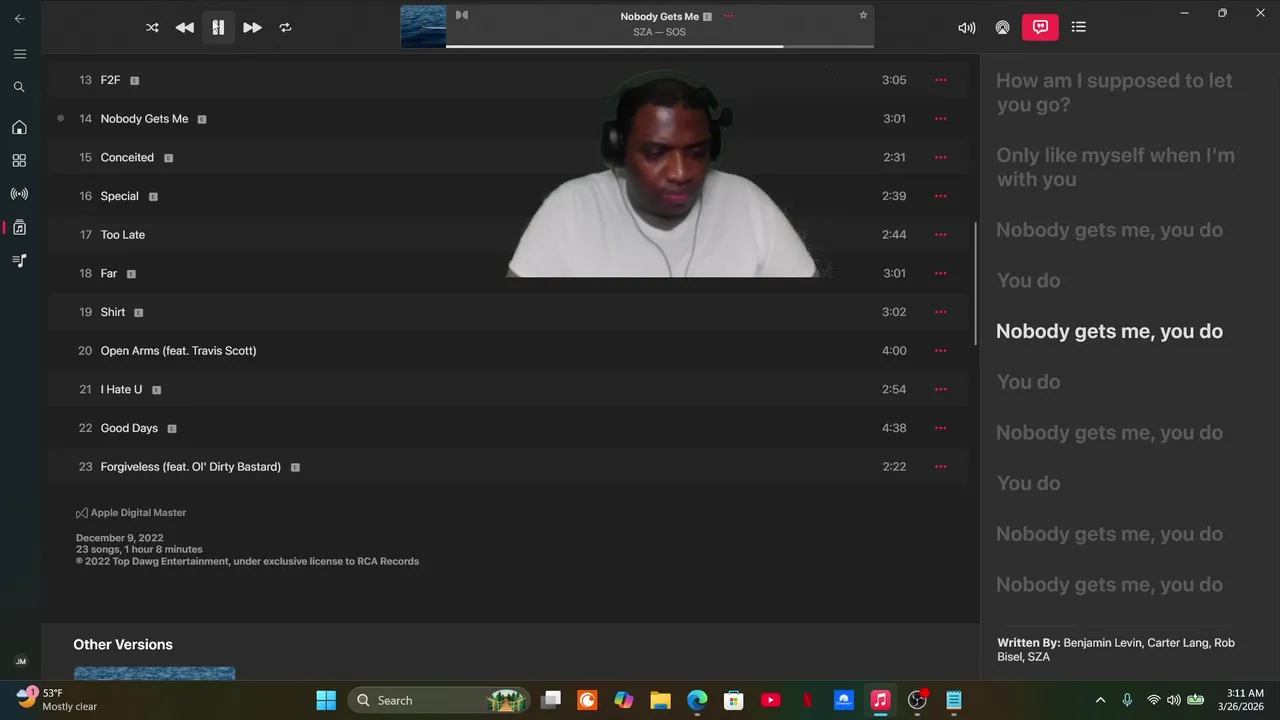Show hidden system tray icons
Viewport: 1280px width, 720px height.
(1101, 700)
